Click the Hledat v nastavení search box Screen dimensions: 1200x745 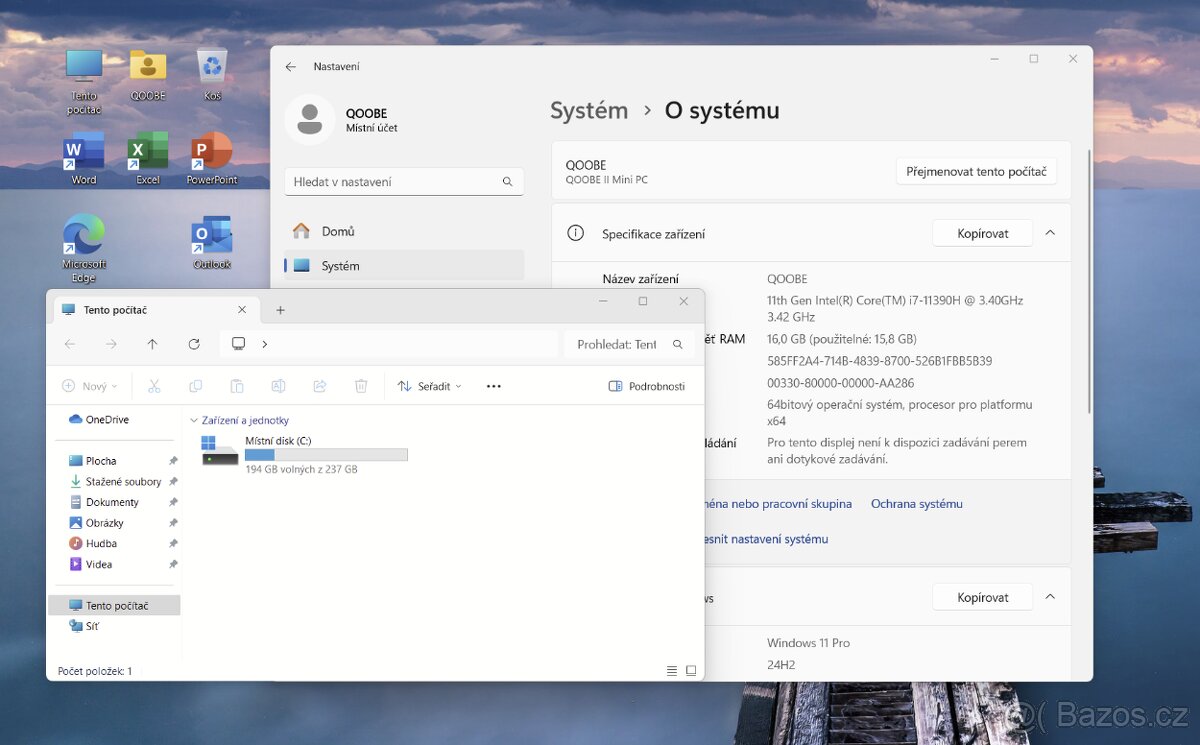(404, 181)
